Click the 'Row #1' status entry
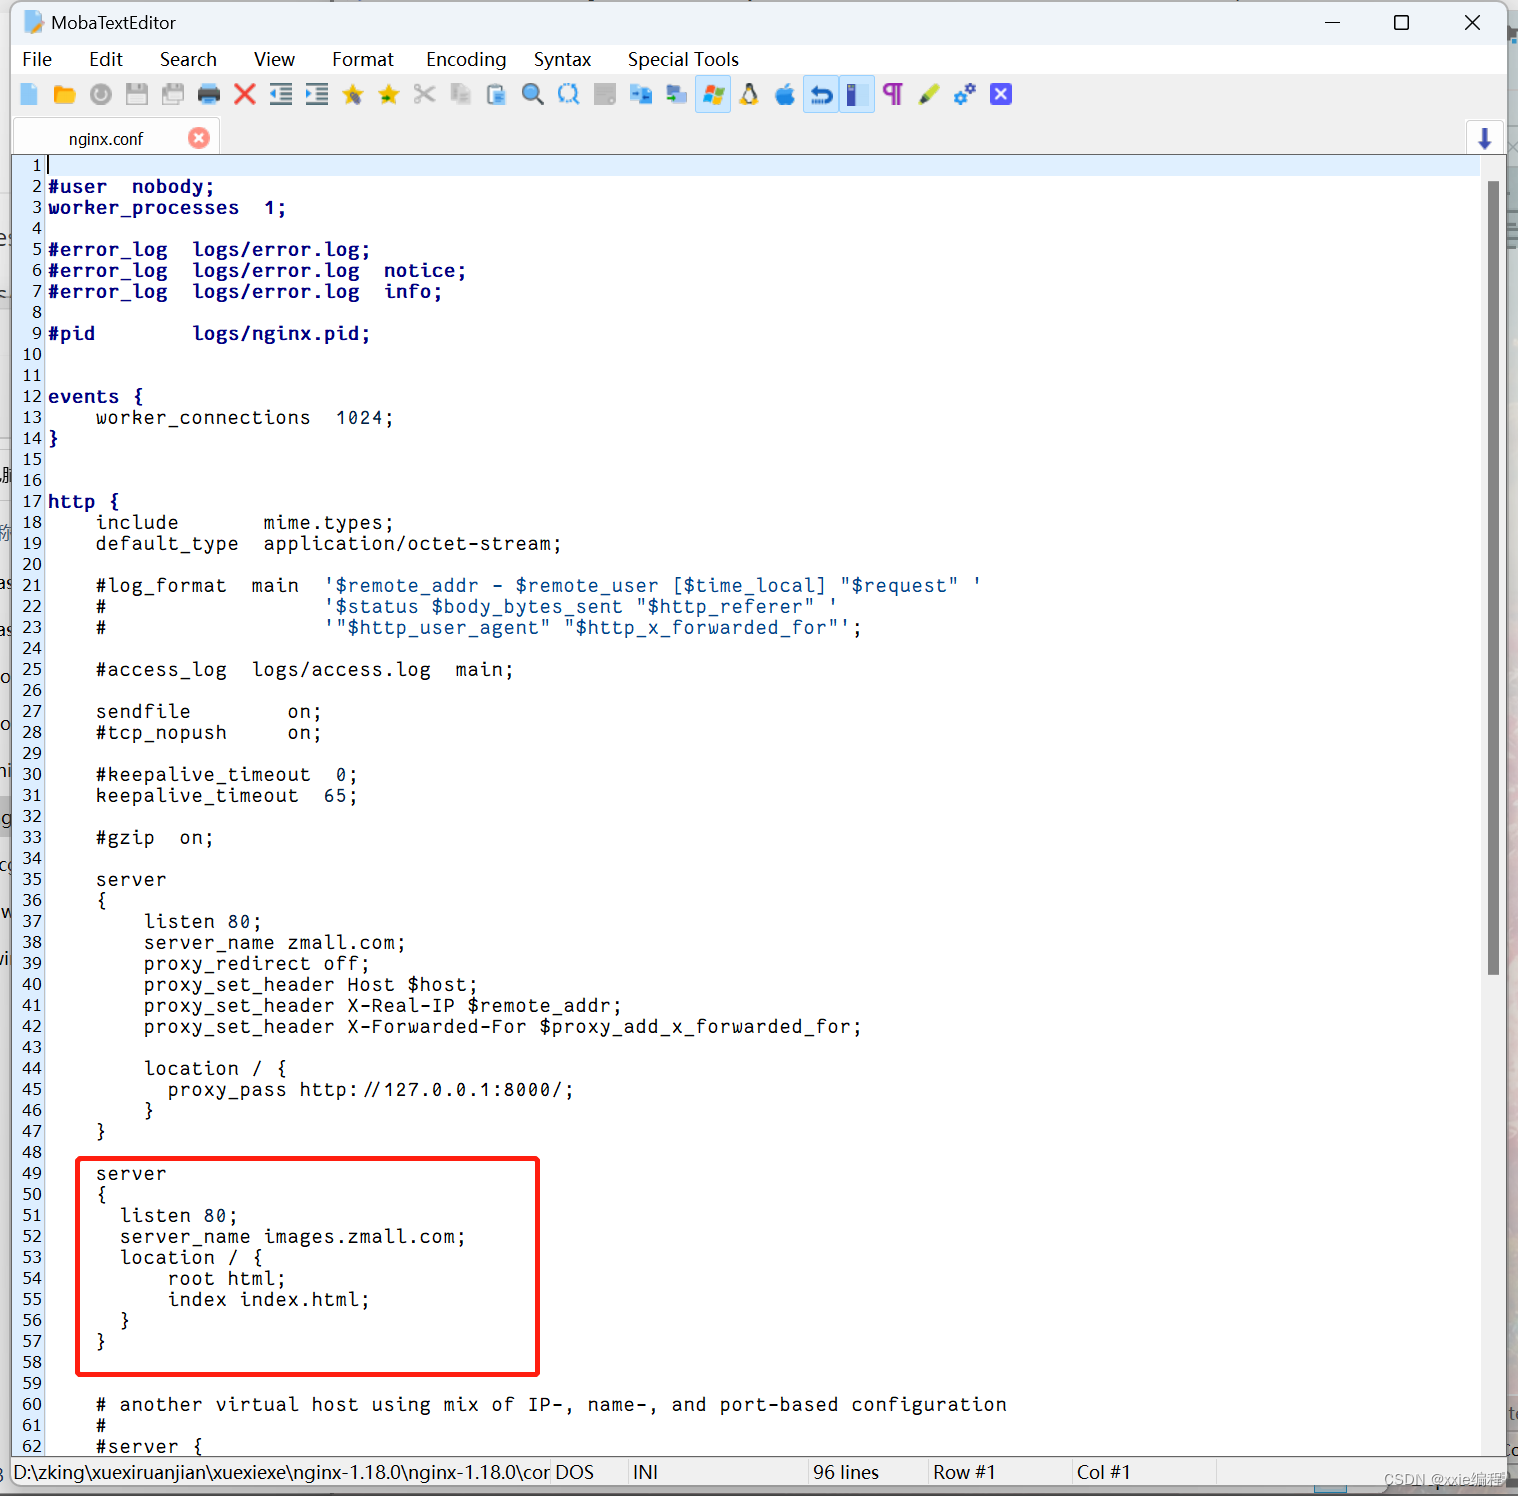This screenshot has width=1518, height=1496. [x=964, y=1473]
